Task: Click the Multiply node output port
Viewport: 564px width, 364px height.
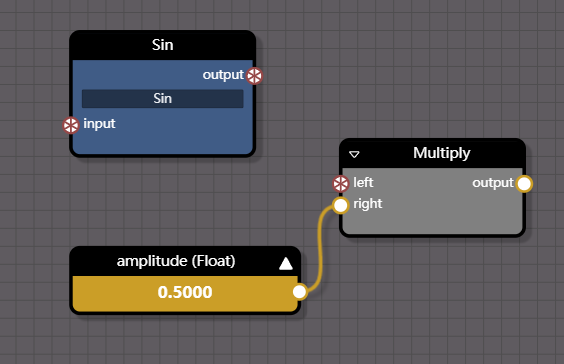Action: (x=524, y=184)
